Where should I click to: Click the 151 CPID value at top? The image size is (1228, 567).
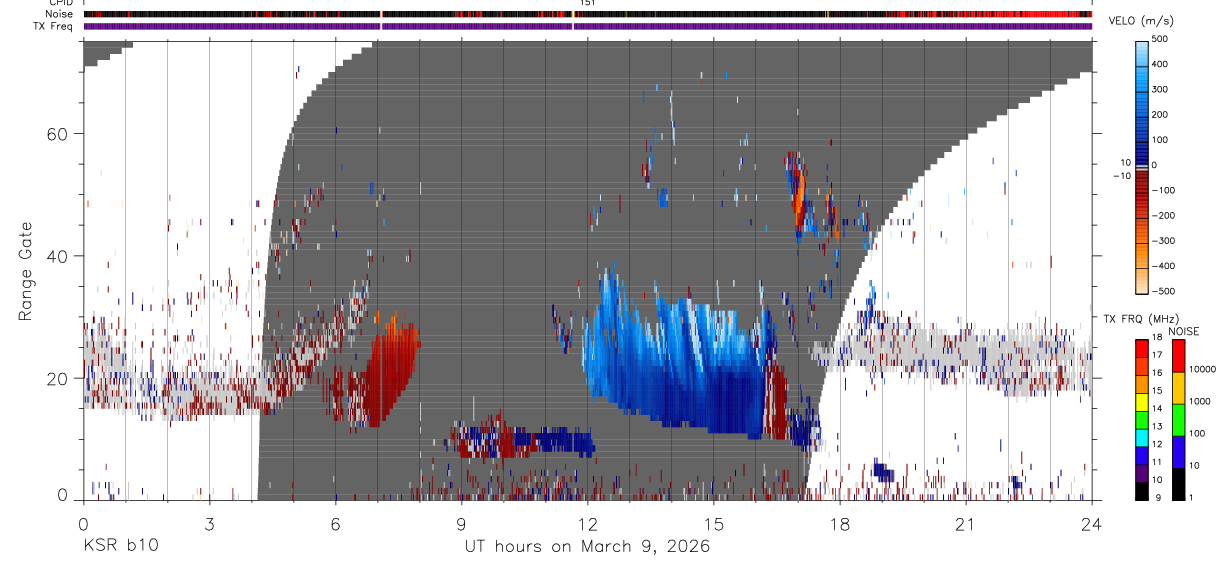[588, 4]
